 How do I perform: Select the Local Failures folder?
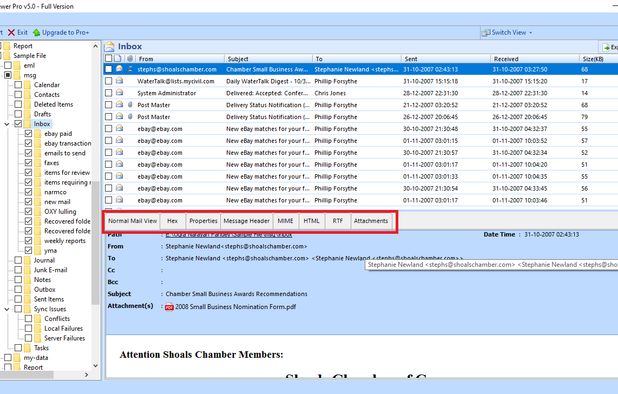click(x=63, y=328)
